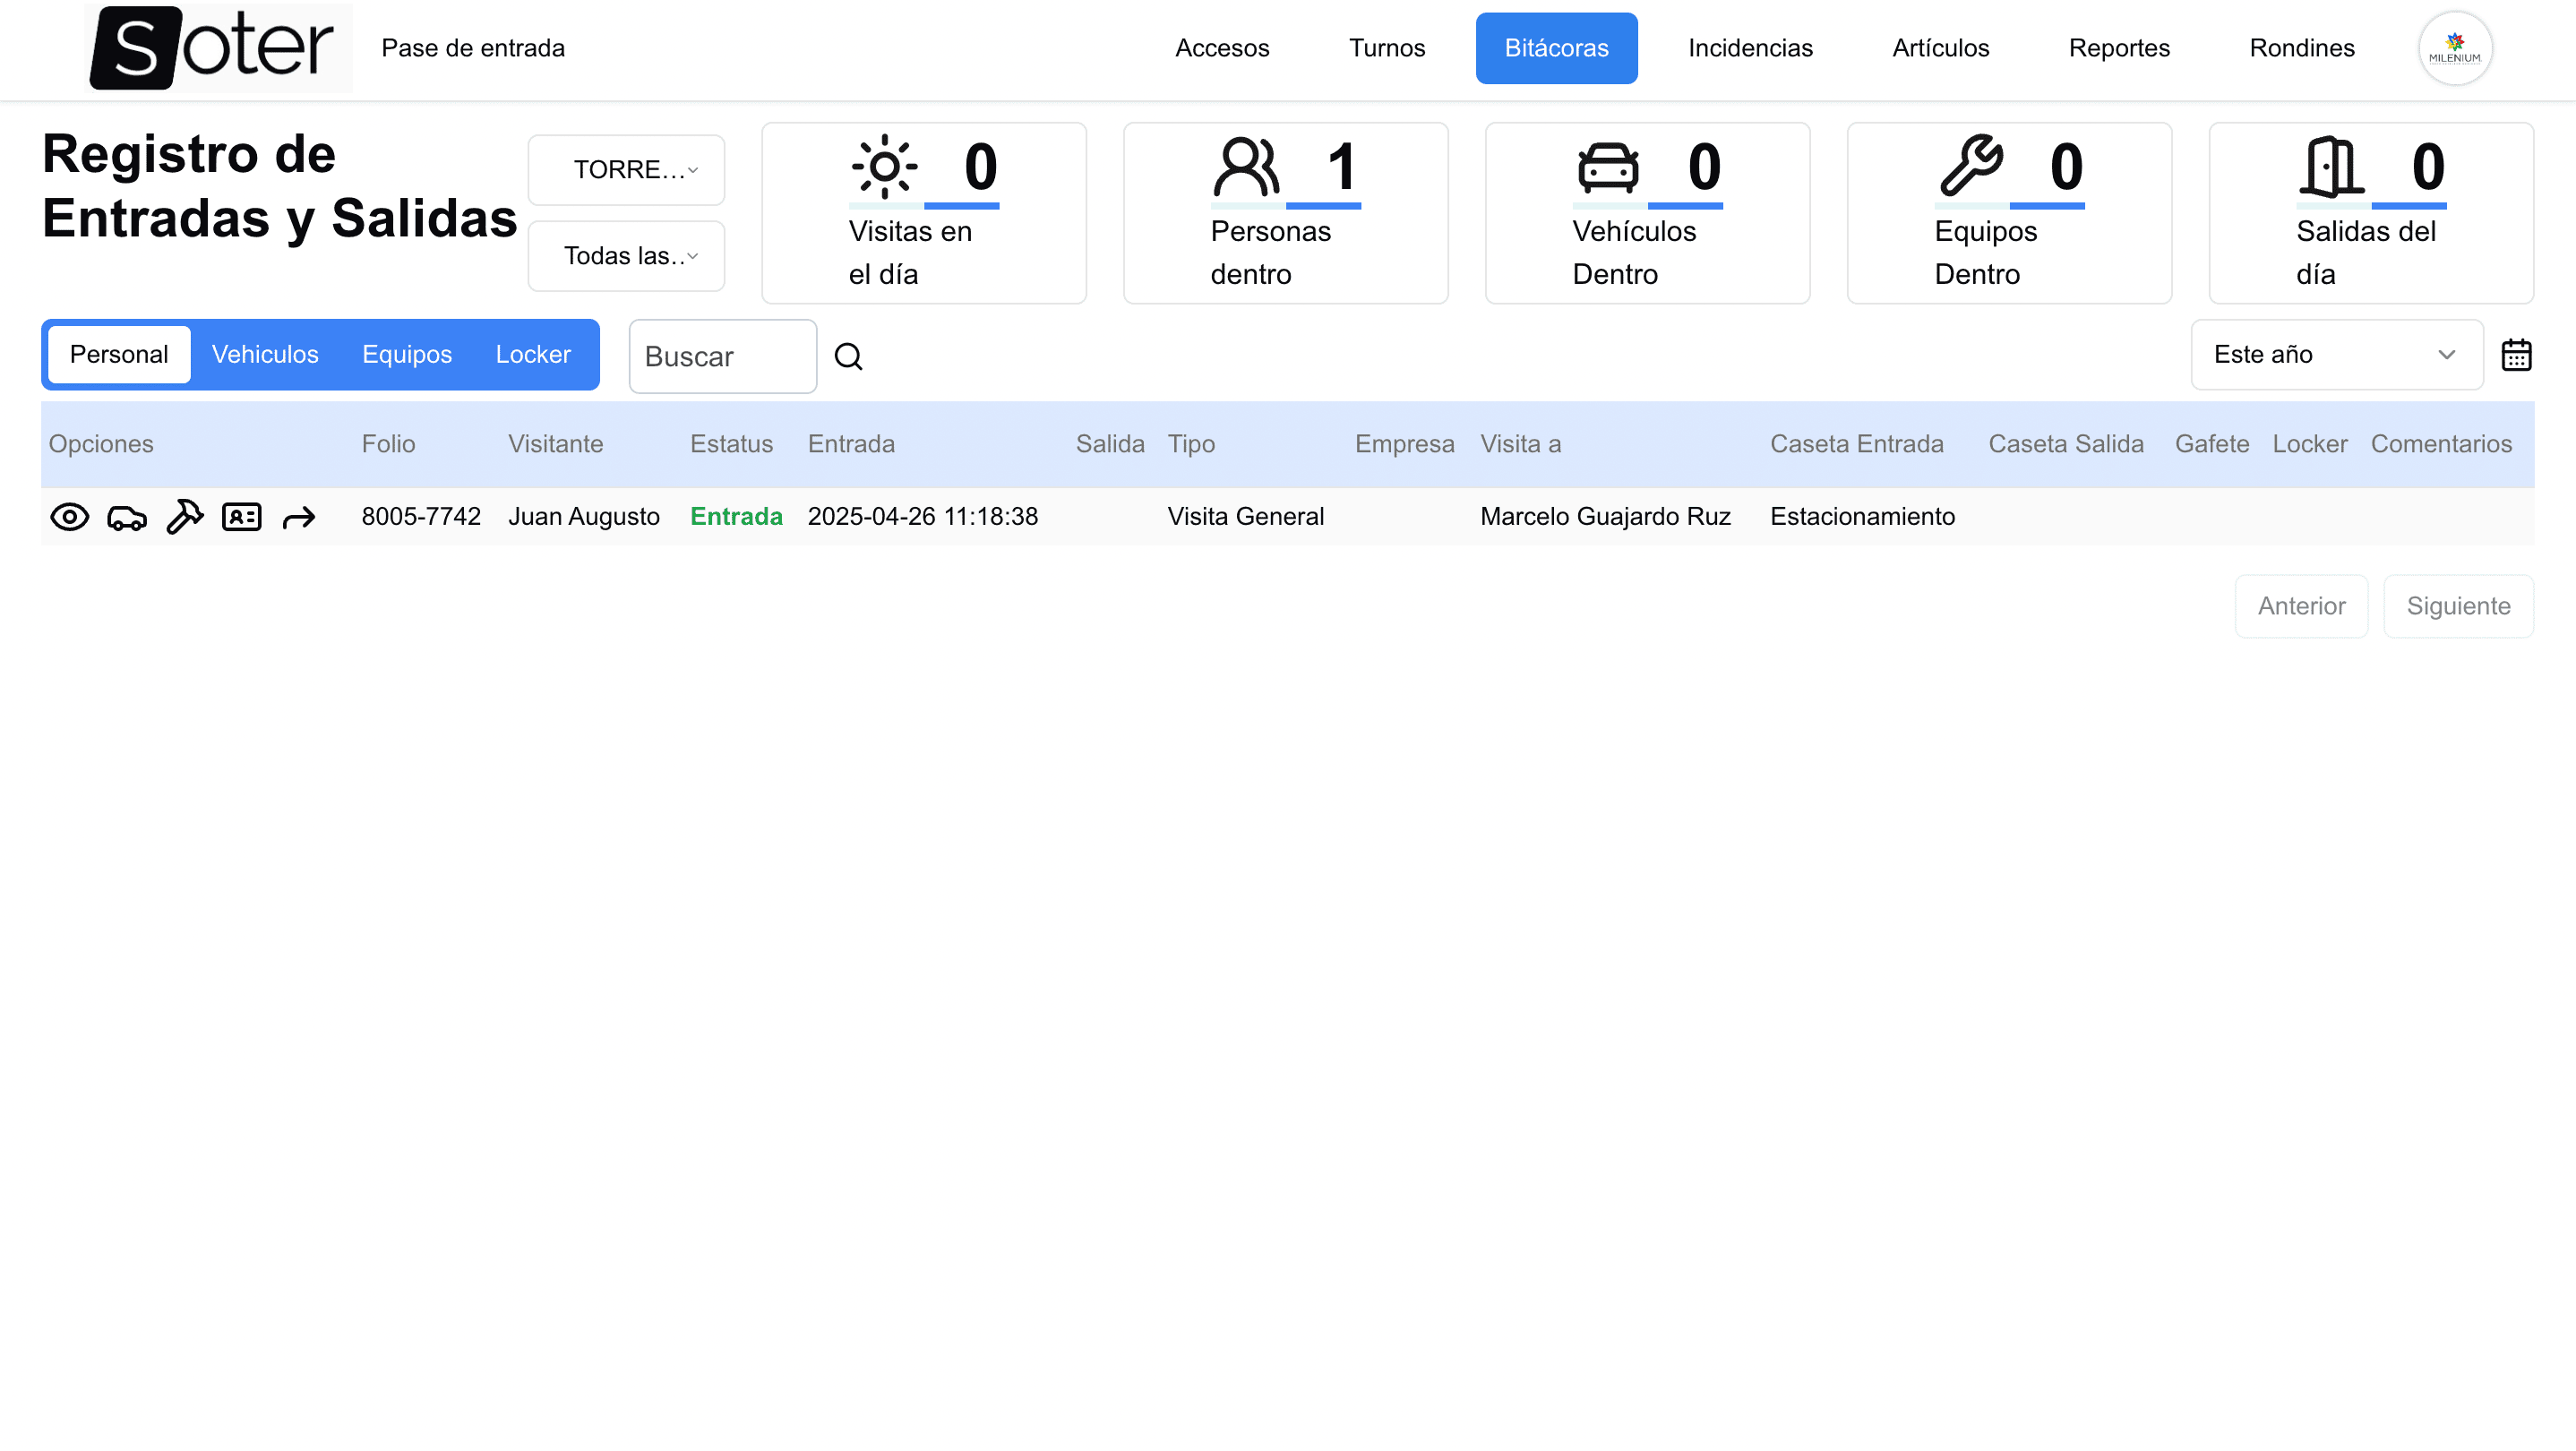Click the Locker column header
Viewport: 2576px width, 1451px height.
pos(2309,444)
